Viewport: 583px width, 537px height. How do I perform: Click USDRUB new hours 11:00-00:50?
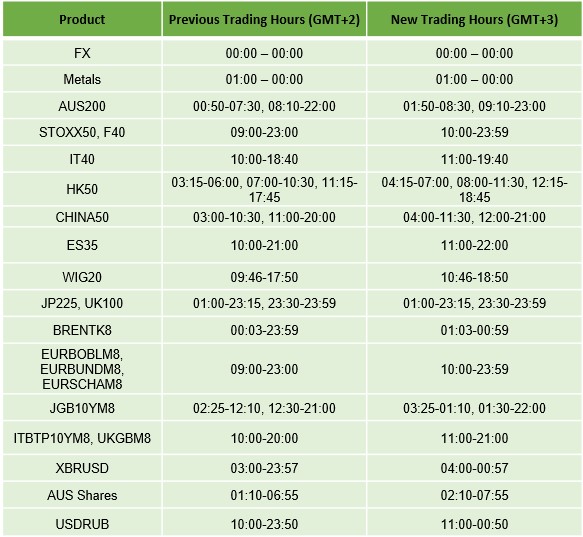tap(474, 524)
